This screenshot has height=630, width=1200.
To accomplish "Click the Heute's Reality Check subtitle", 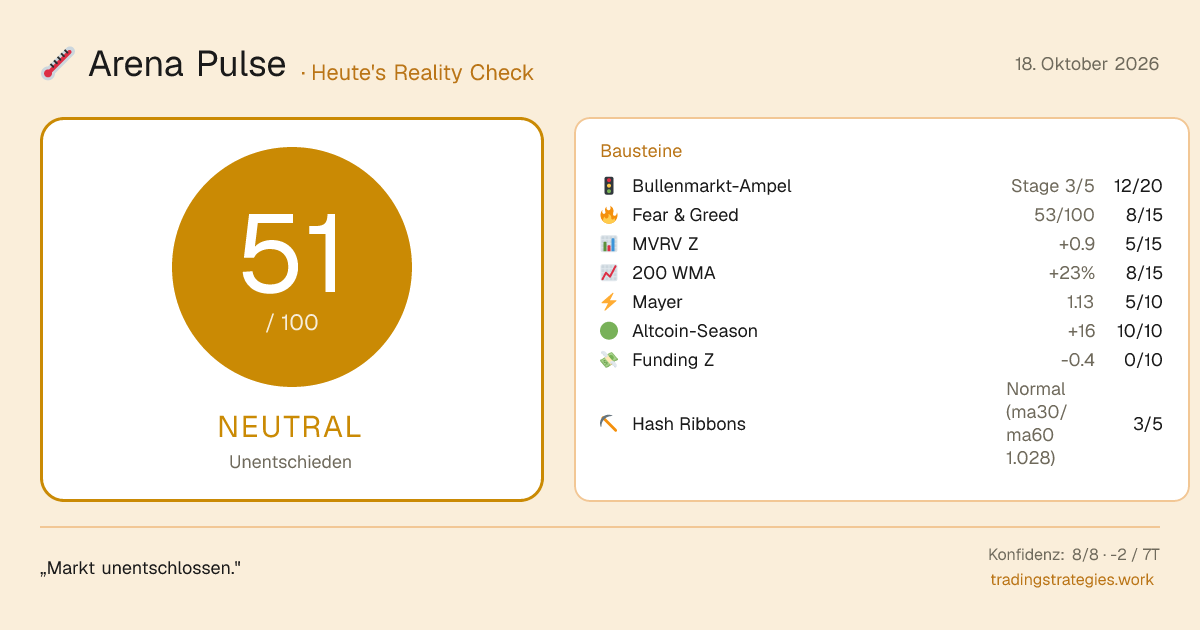I will (x=422, y=73).
